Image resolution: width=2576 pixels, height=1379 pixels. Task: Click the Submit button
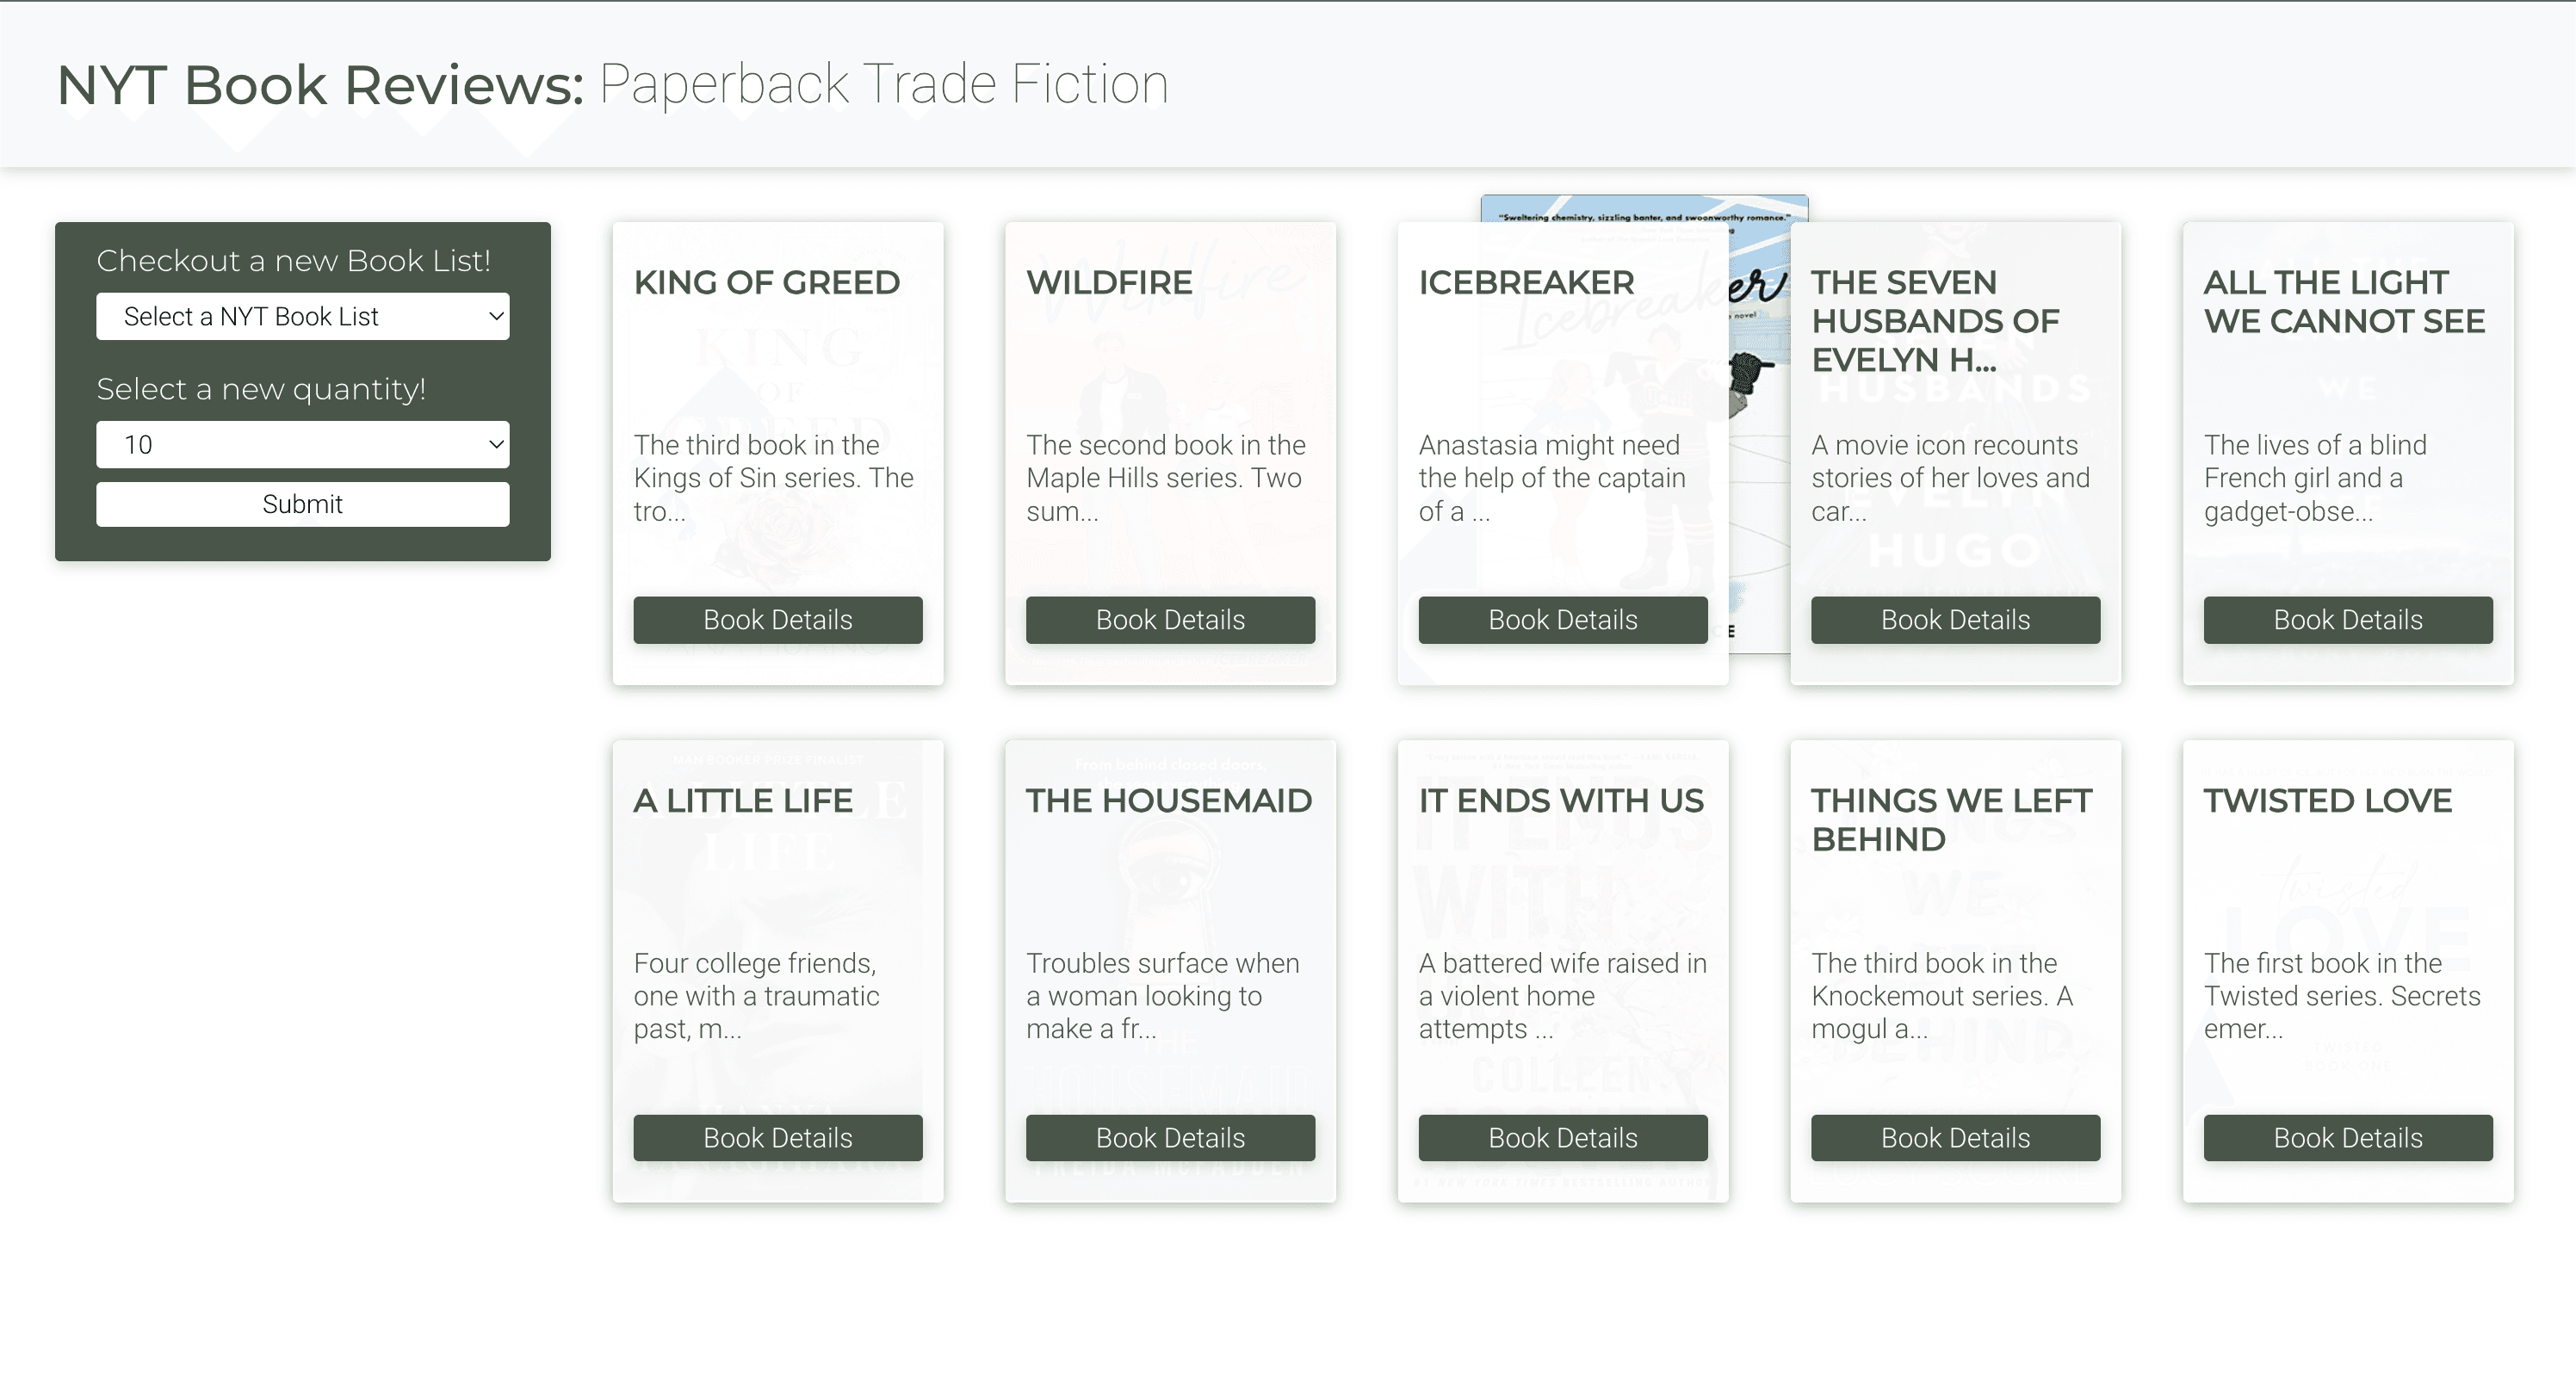(301, 504)
